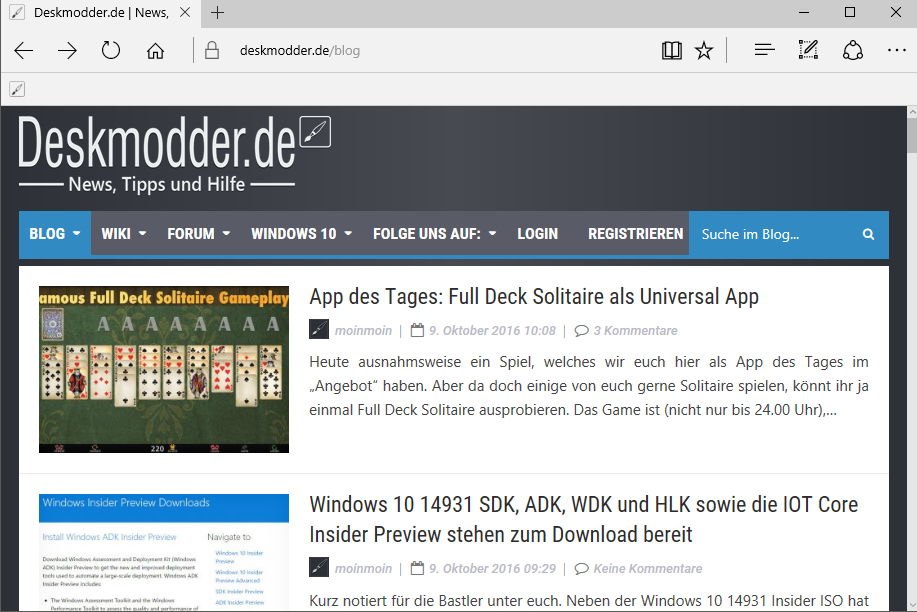The image size is (917, 612).
Task: Open author moinmoin on the Solitaire article
Action: pos(363,331)
